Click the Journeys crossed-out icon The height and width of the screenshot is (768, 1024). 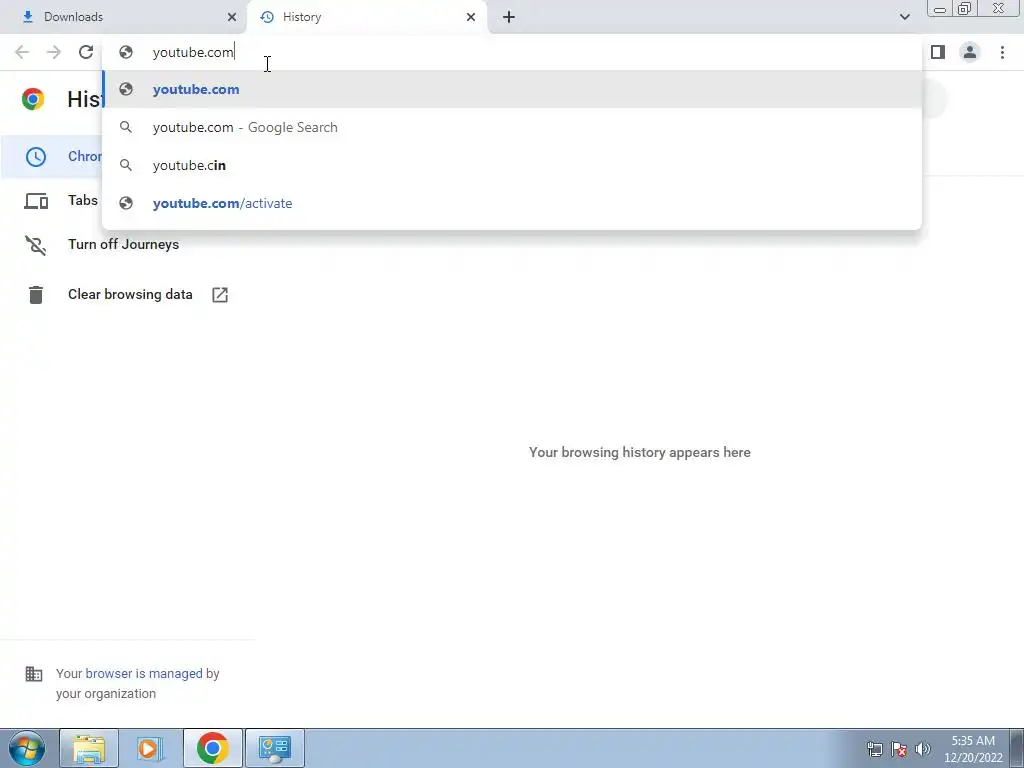(x=36, y=245)
